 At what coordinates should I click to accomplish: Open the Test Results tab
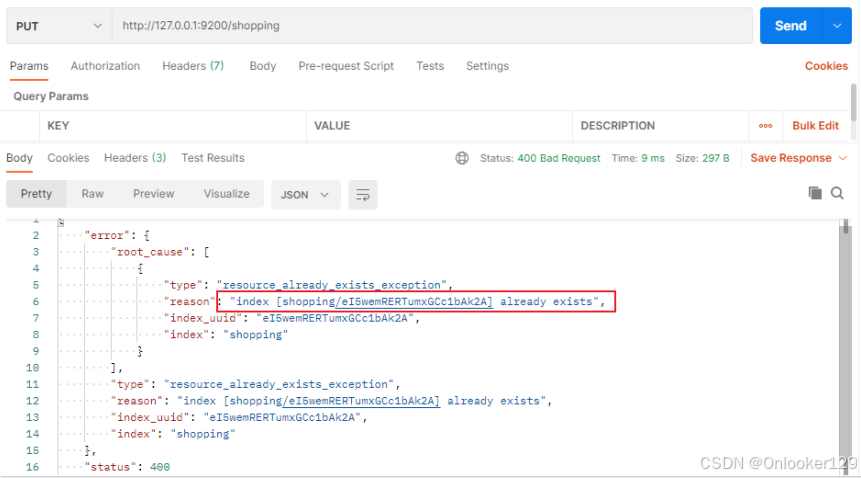pos(213,158)
